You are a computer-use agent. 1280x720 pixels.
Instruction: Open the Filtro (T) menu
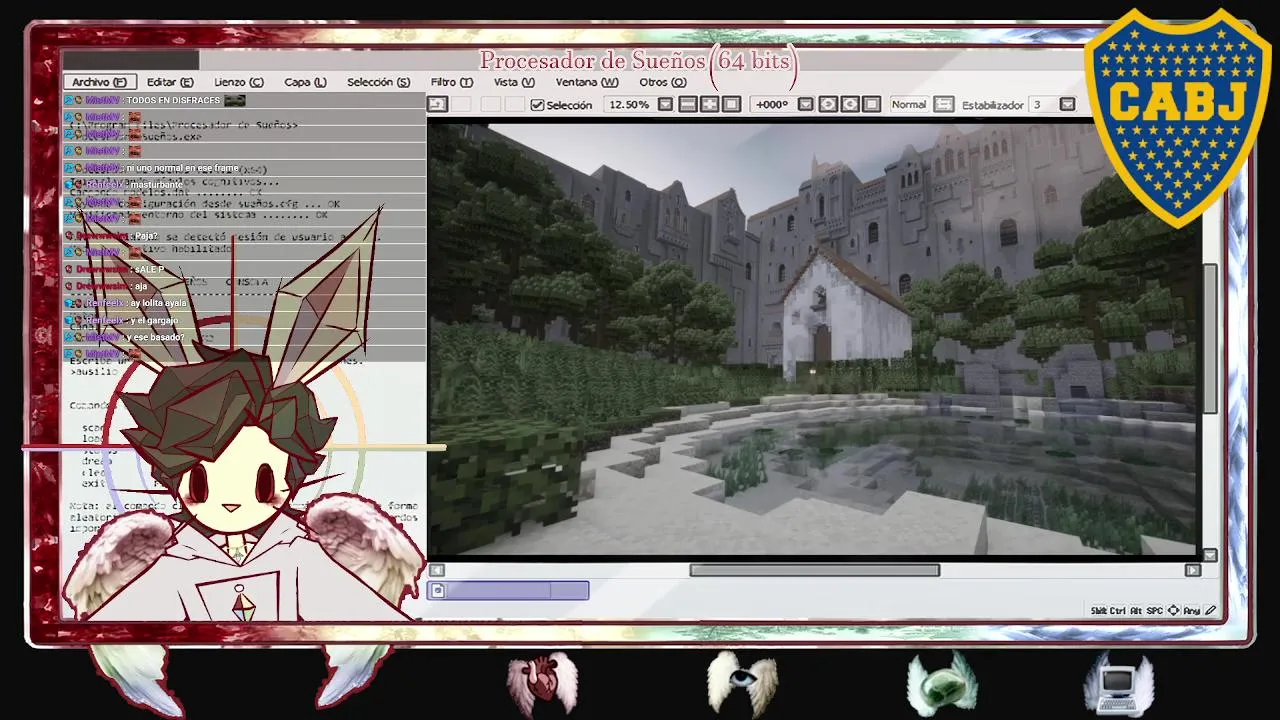click(x=452, y=82)
